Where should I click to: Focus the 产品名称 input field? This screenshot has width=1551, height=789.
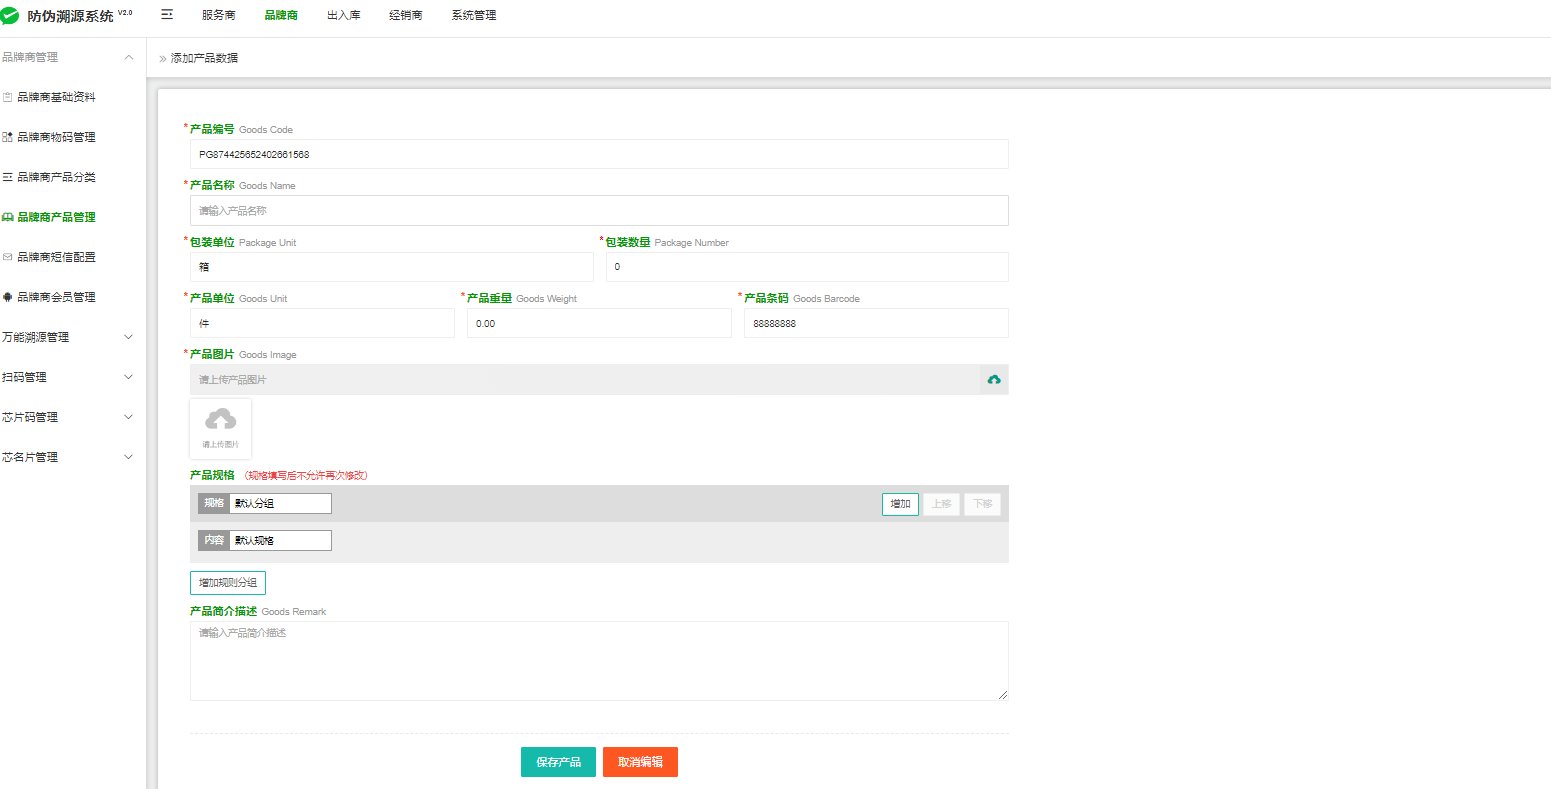[598, 211]
